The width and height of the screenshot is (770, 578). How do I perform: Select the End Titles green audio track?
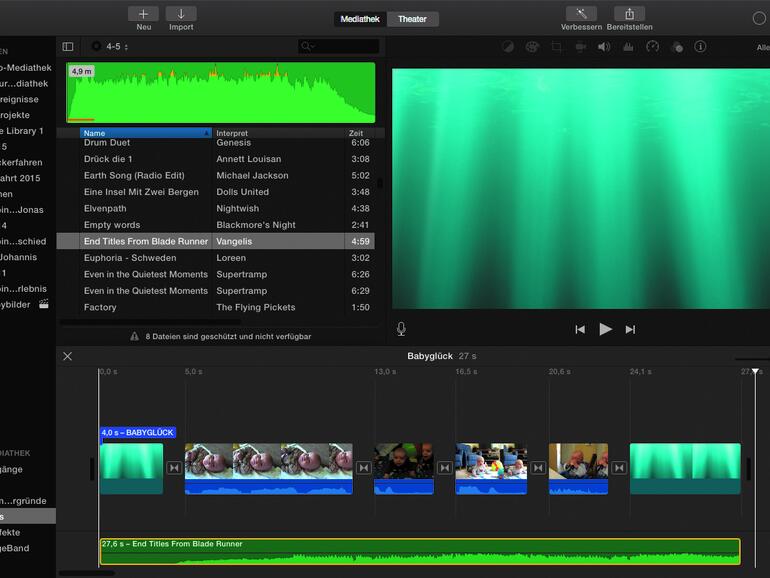tap(420, 552)
